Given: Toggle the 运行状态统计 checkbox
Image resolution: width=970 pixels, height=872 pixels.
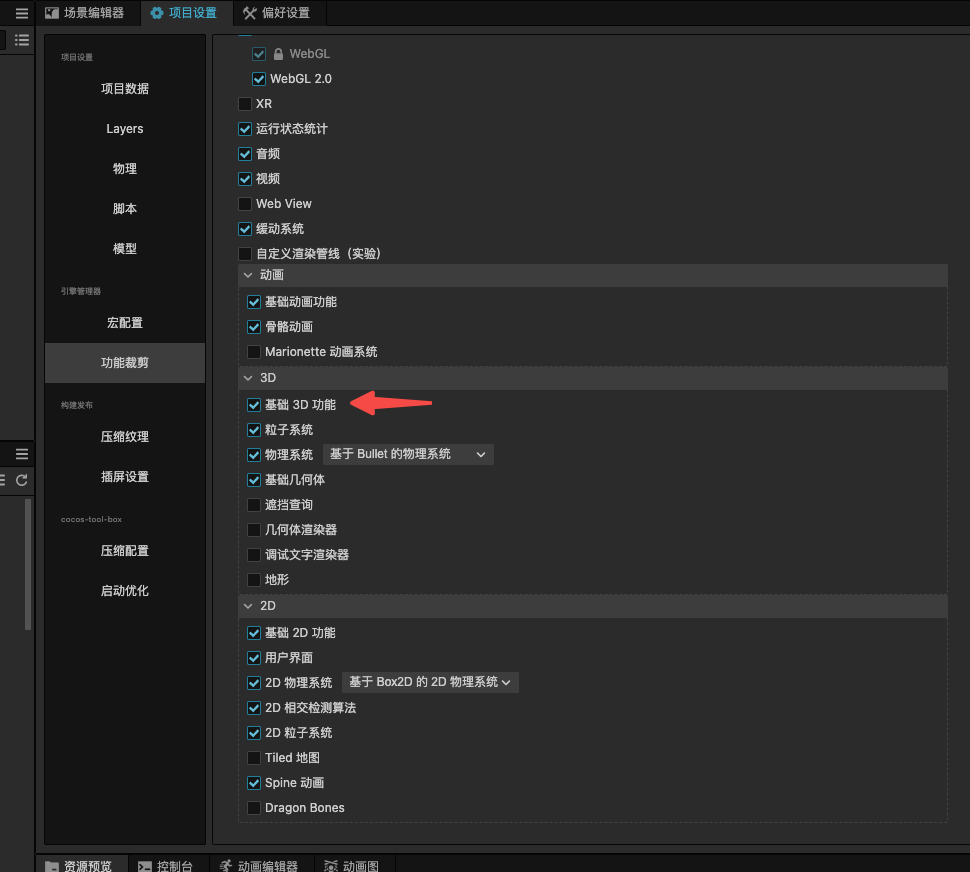Looking at the screenshot, I should [245, 129].
